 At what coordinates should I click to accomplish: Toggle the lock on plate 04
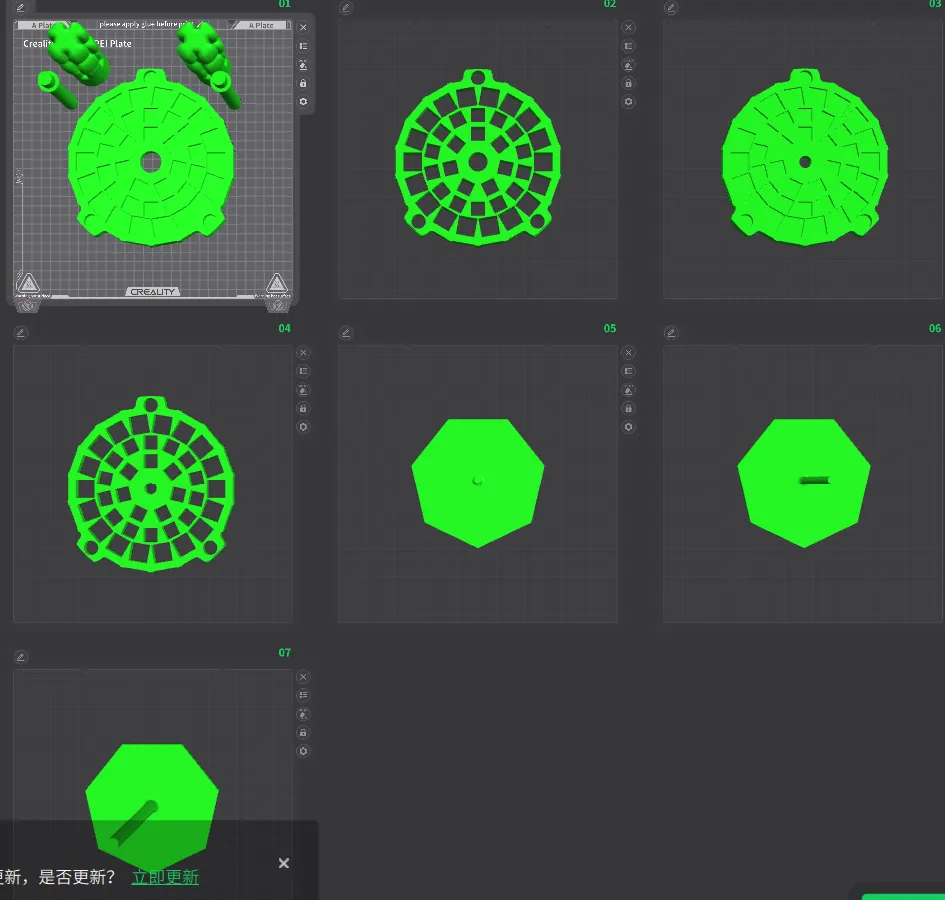pos(303,408)
